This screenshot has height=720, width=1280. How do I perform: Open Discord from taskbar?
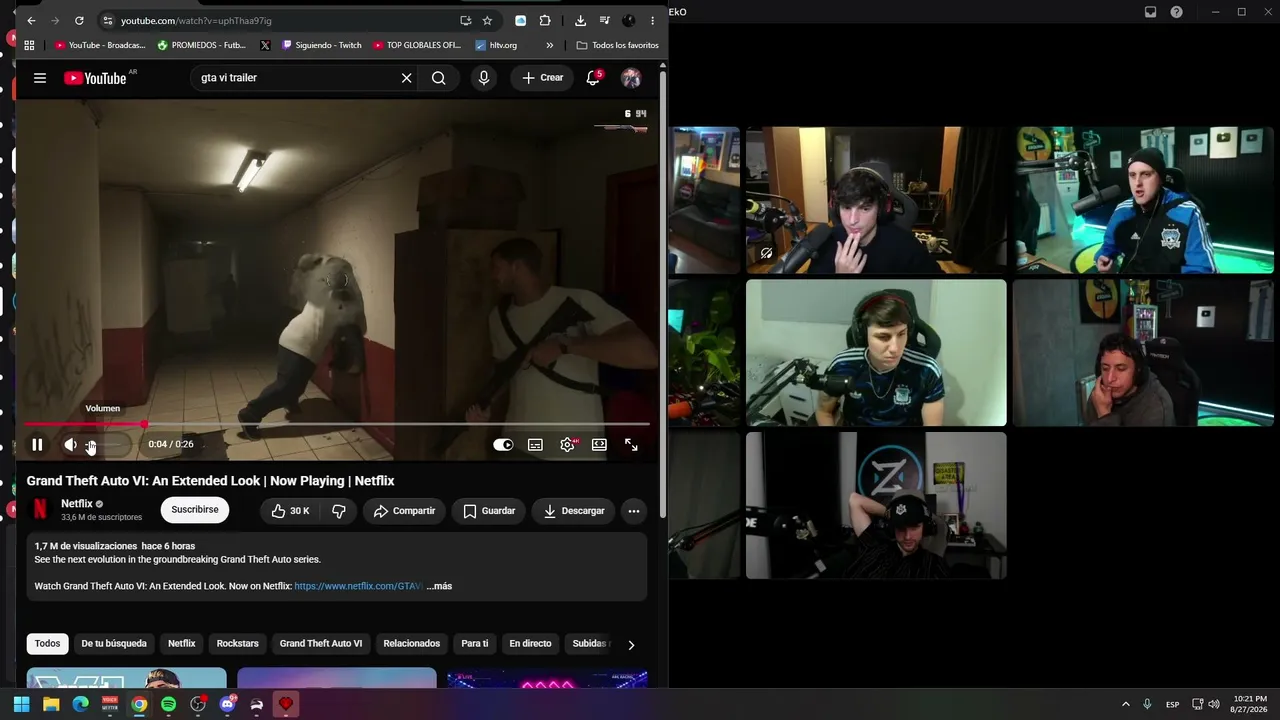tap(227, 704)
